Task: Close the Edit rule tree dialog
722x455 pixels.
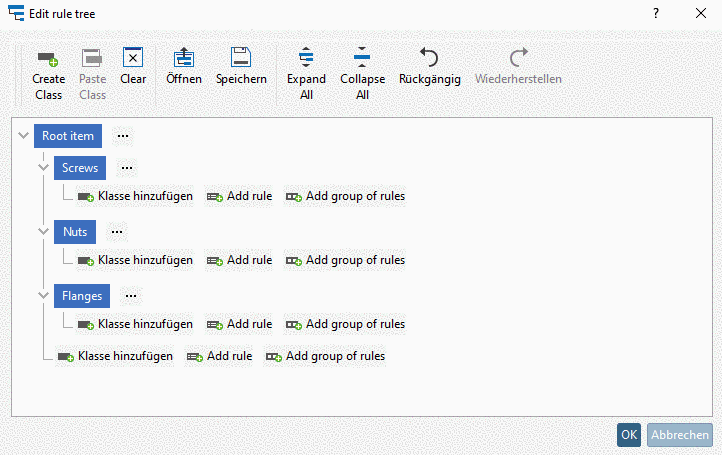Action: coord(701,13)
